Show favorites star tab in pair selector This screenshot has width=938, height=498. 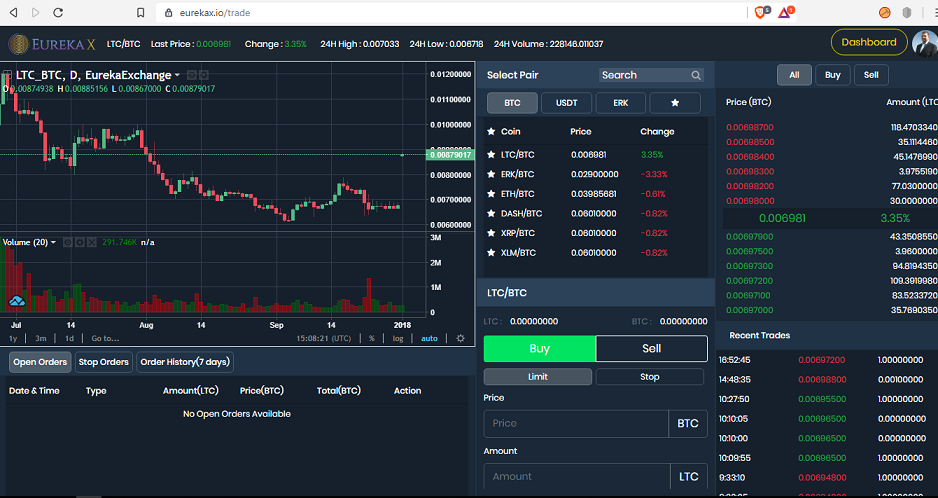[675, 103]
